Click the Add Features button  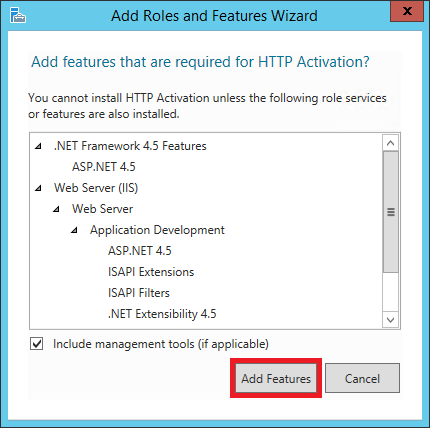[276, 378]
